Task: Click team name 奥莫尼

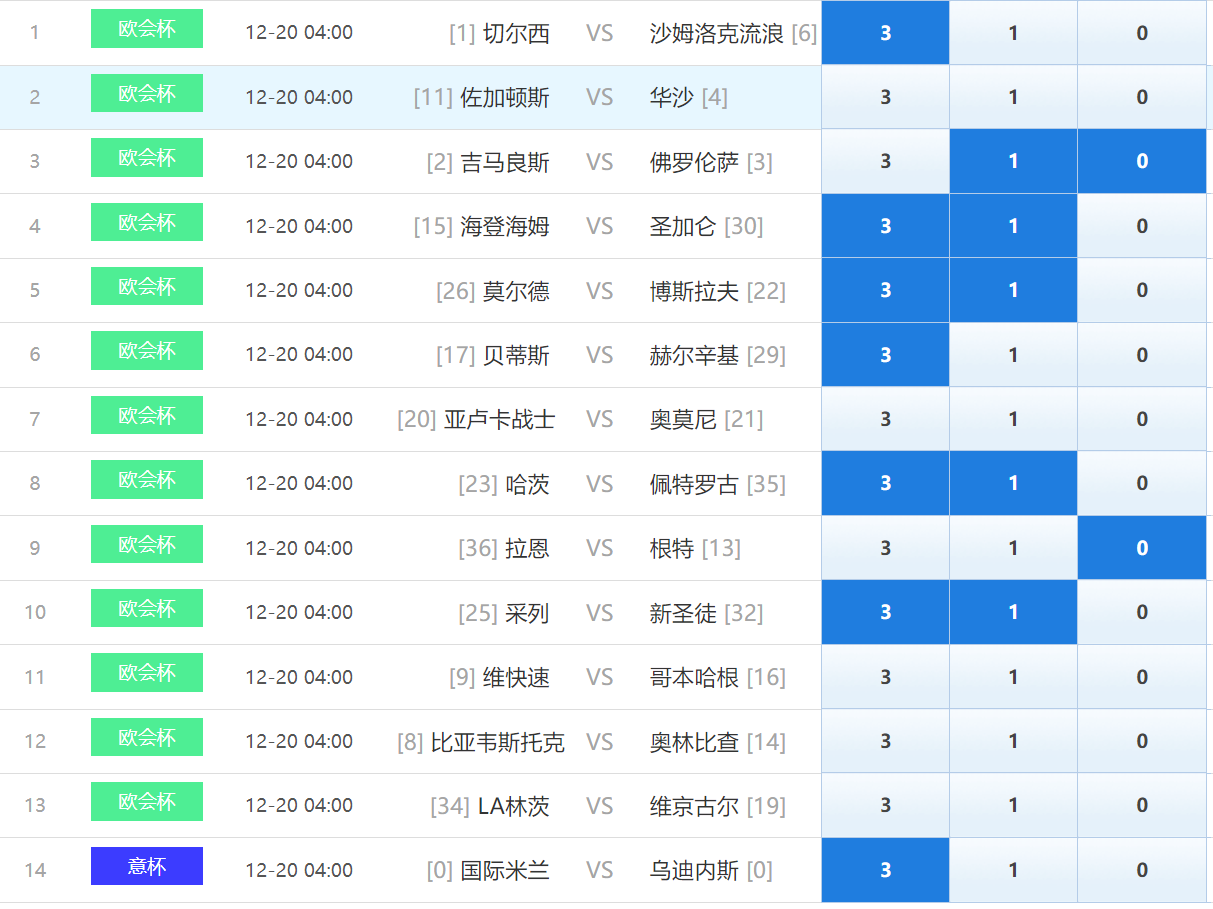Action: [683, 419]
